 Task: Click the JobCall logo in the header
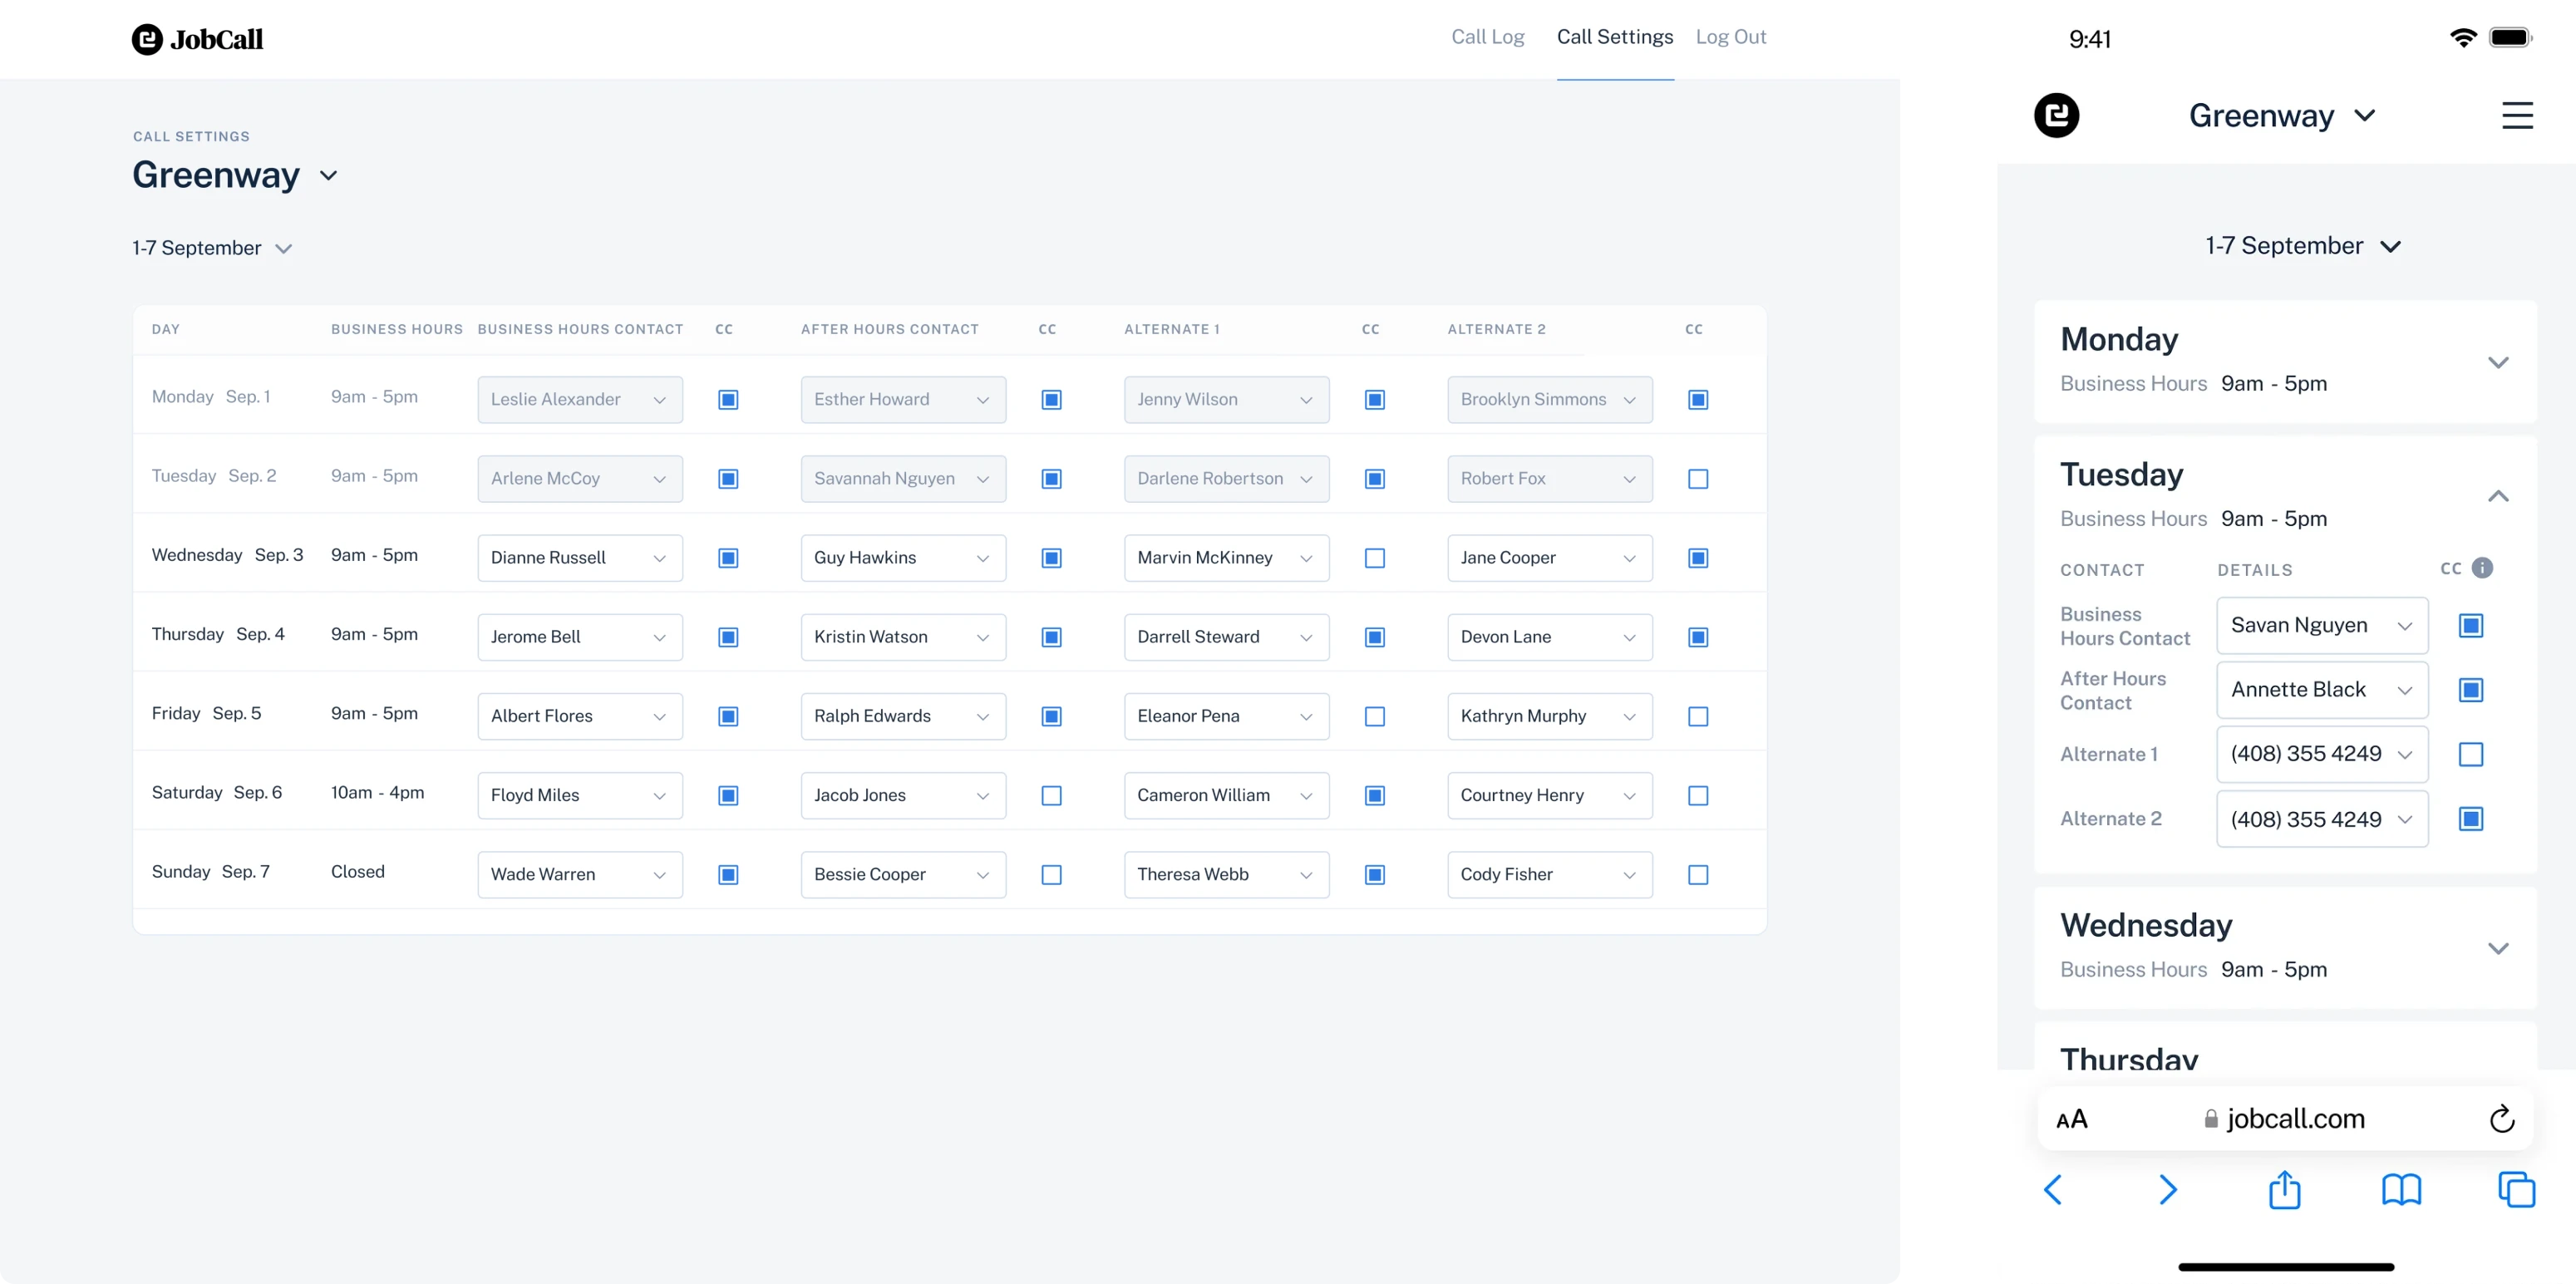click(197, 39)
